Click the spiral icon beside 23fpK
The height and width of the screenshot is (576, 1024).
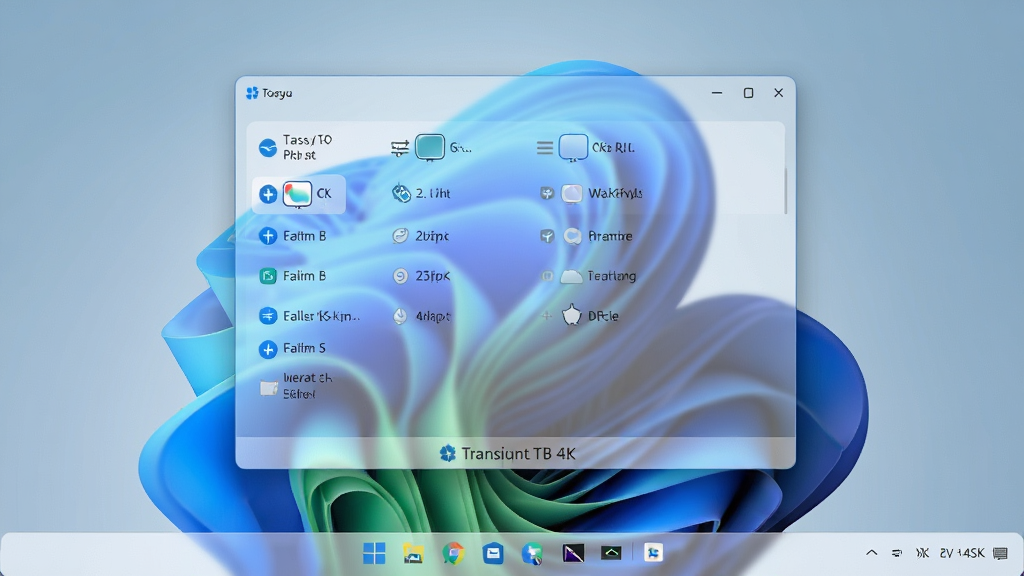pos(400,276)
